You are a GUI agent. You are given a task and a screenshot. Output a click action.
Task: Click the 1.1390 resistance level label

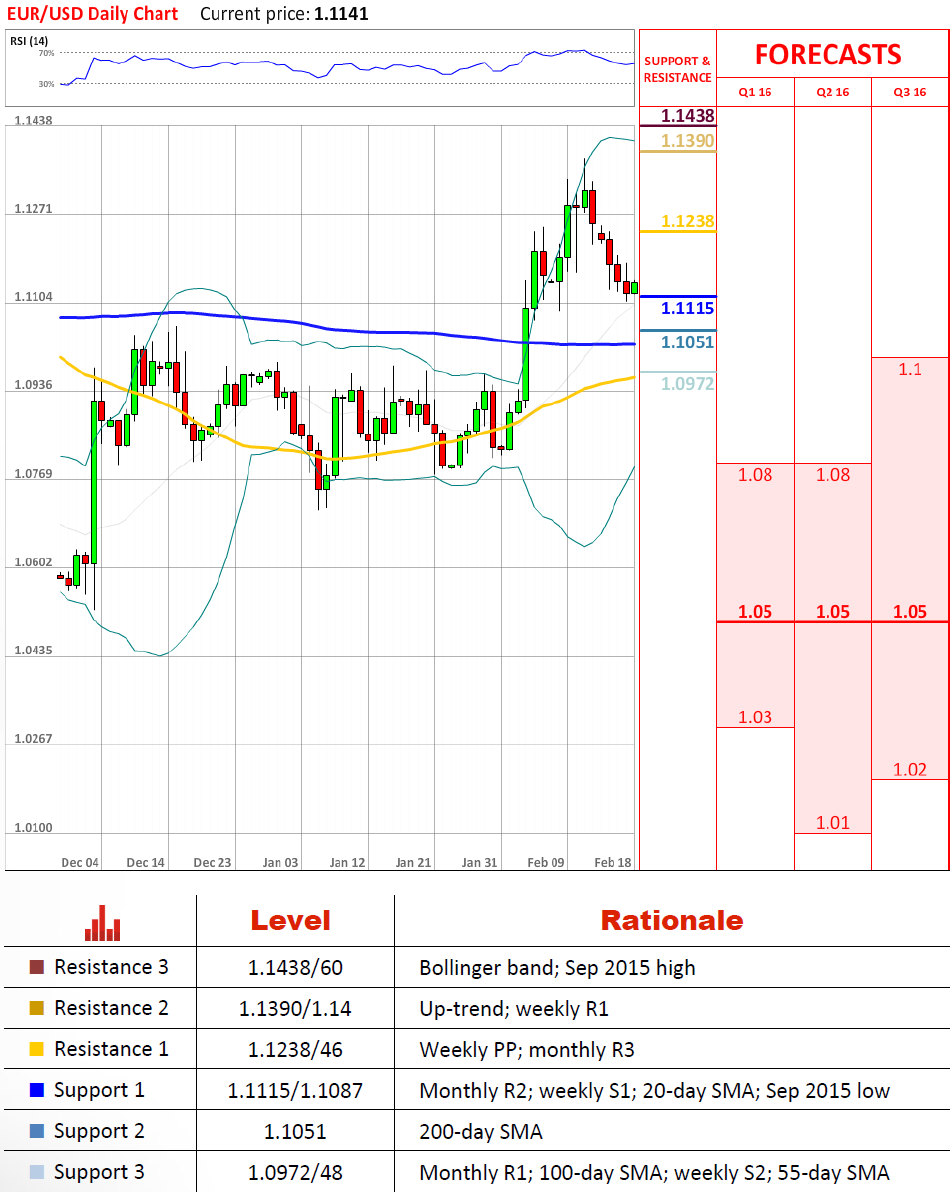(687, 141)
